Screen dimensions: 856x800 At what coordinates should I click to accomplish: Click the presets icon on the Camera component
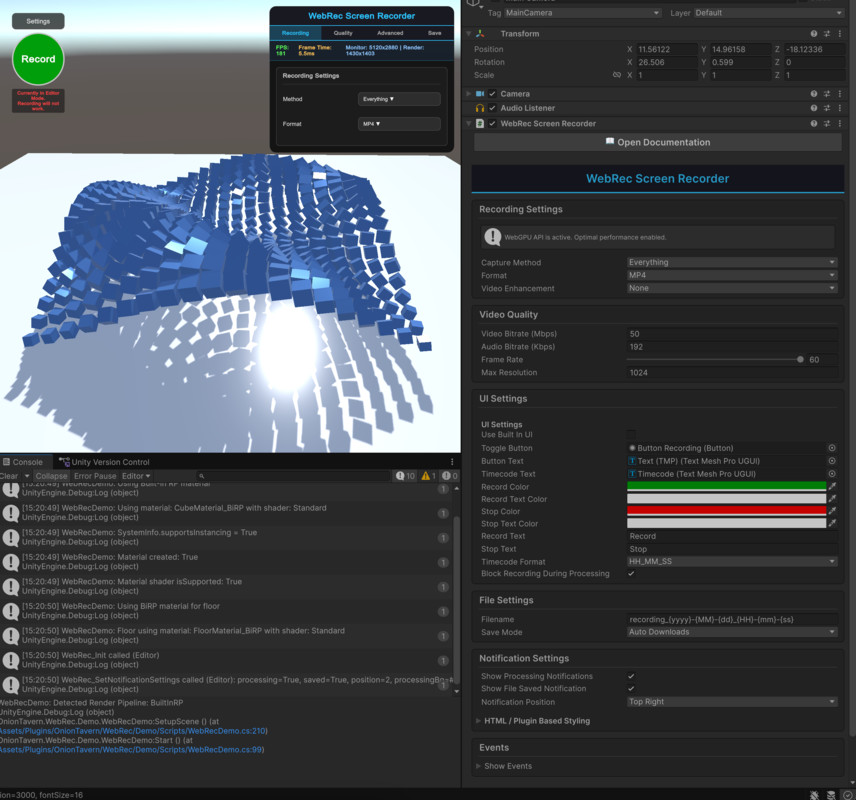(825, 93)
